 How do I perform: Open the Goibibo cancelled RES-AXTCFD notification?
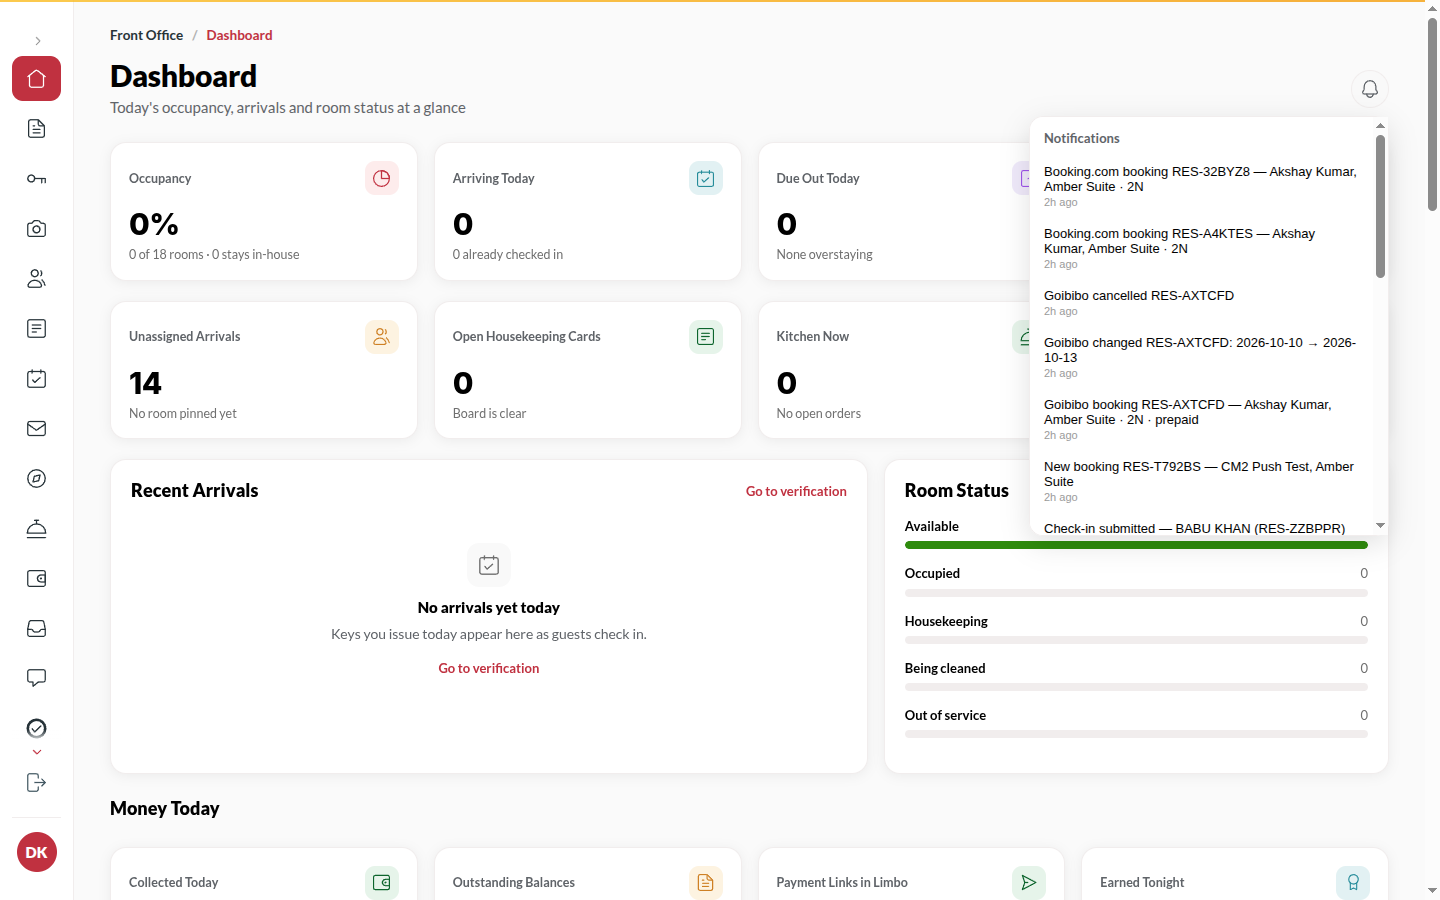pos(1203,302)
